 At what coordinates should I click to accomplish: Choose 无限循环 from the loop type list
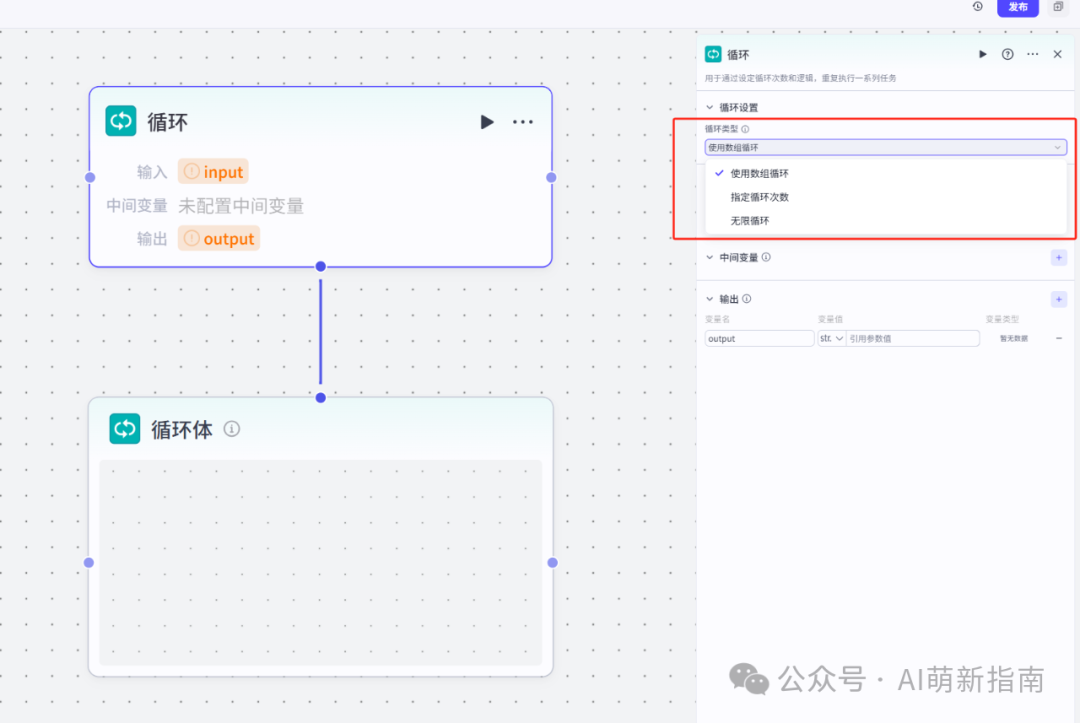[x=750, y=221]
